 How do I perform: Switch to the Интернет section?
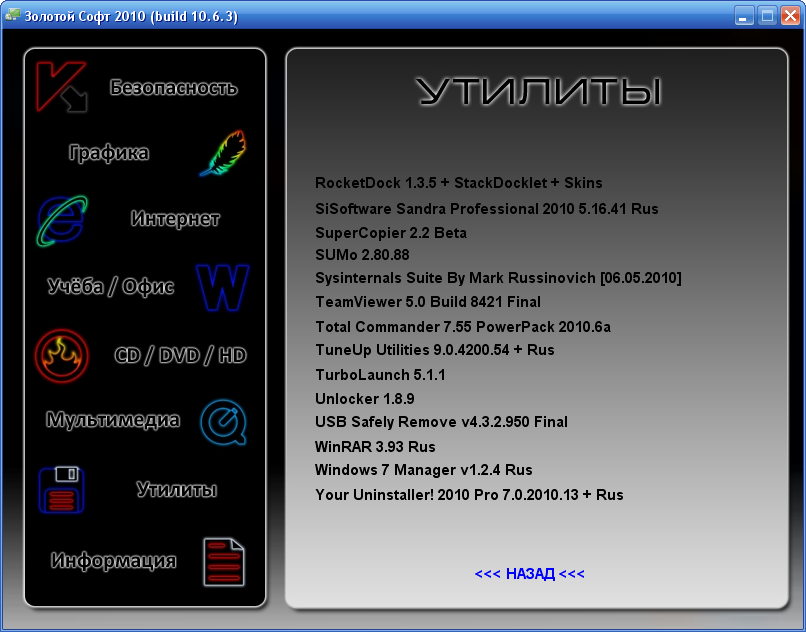click(x=175, y=219)
